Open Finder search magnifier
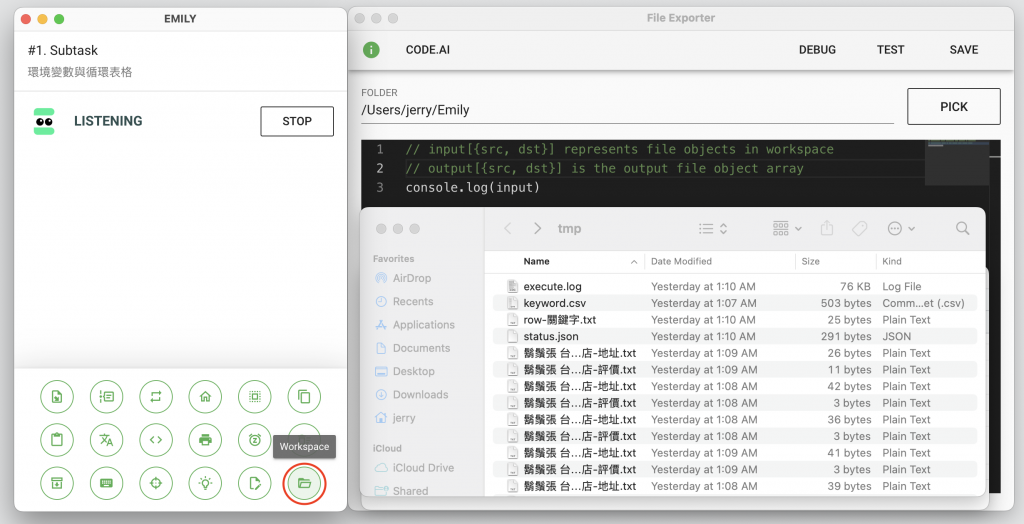Viewport: 1024px width, 524px height. pos(962,228)
